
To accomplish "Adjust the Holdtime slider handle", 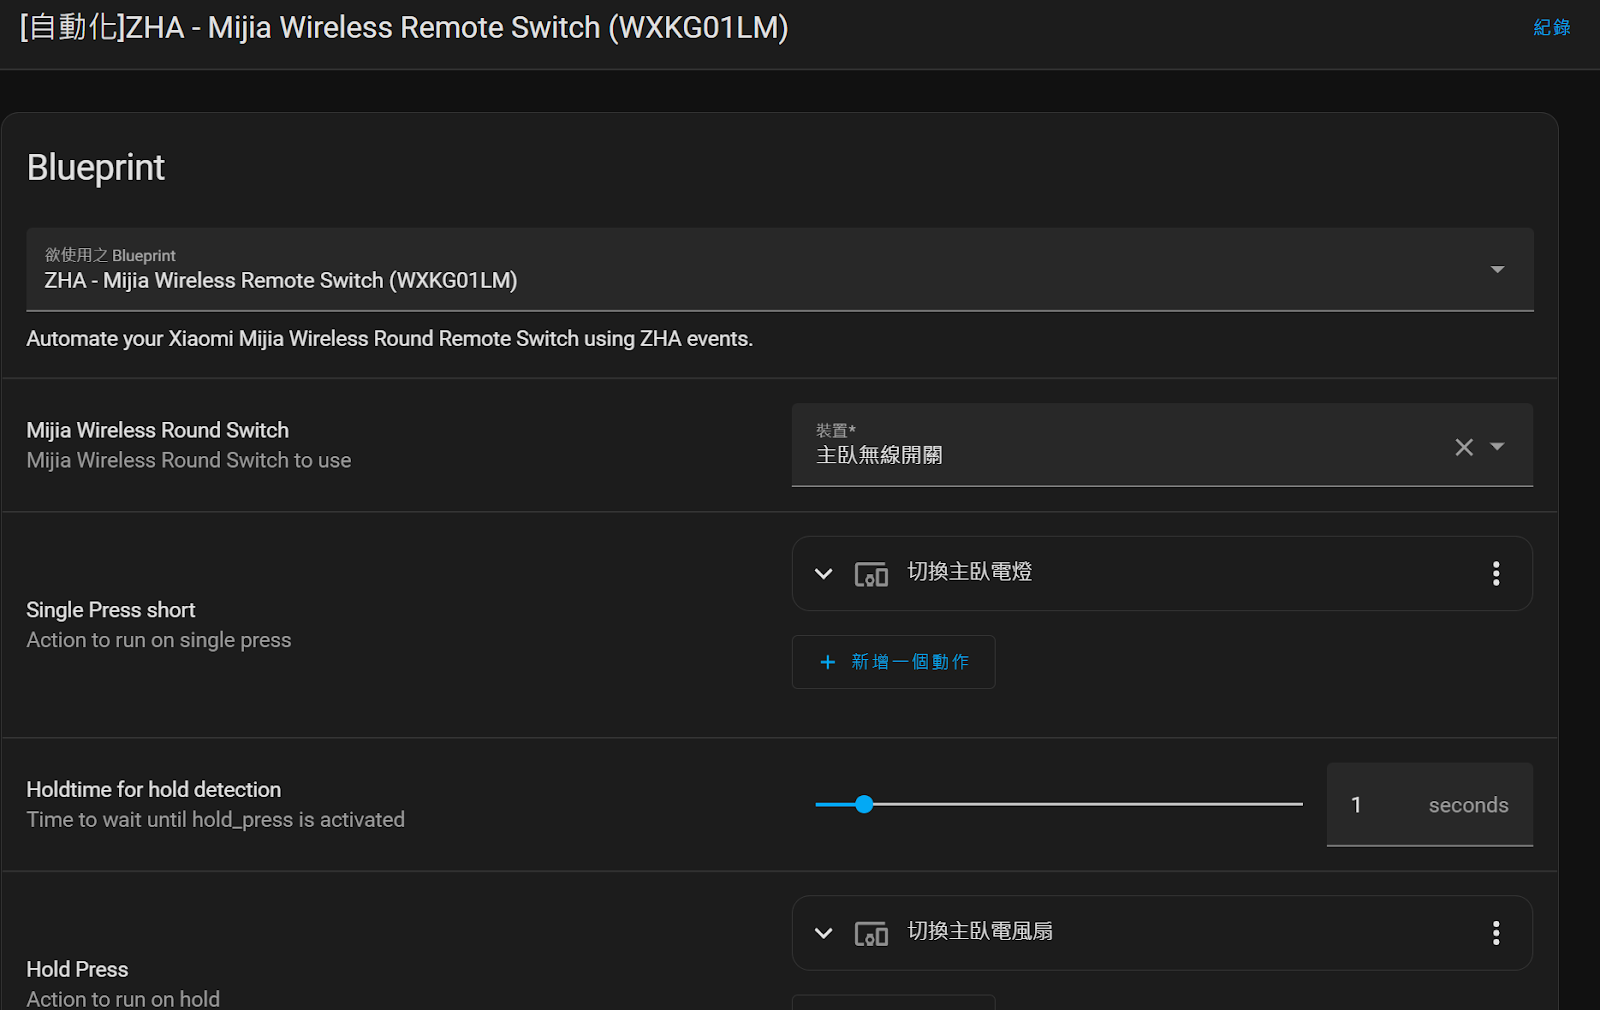I will tap(864, 804).
